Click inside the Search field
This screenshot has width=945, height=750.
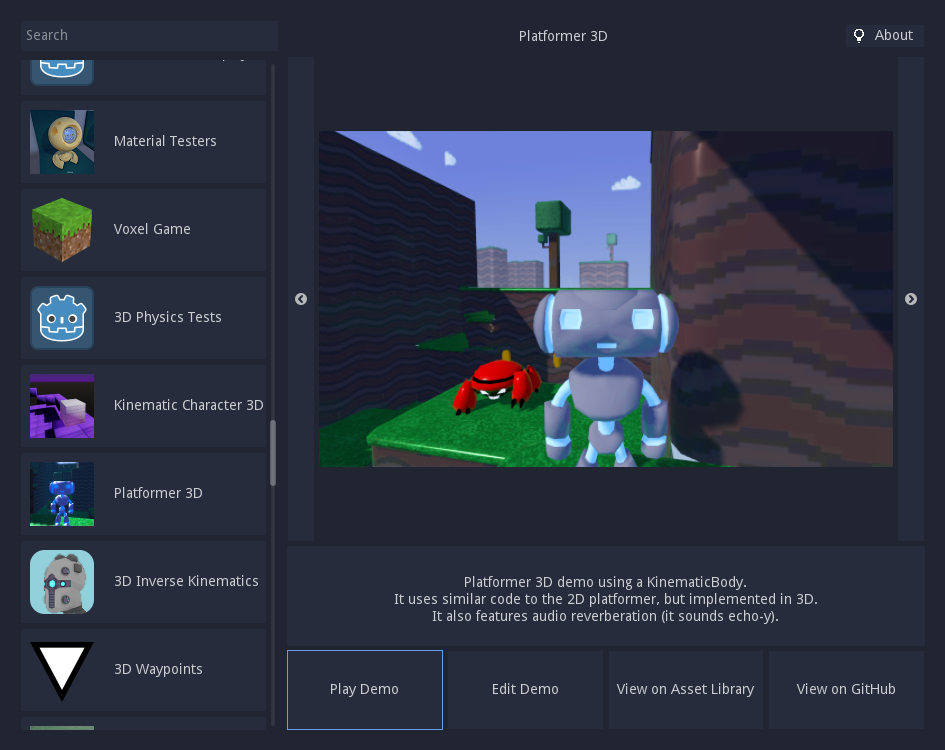[x=149, y=35]
